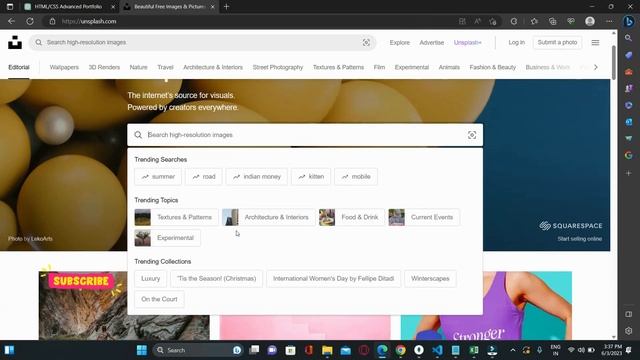This screenshot has height=360, width=640.
Task: Open the Nature category
Action: (x=138, y=67)
